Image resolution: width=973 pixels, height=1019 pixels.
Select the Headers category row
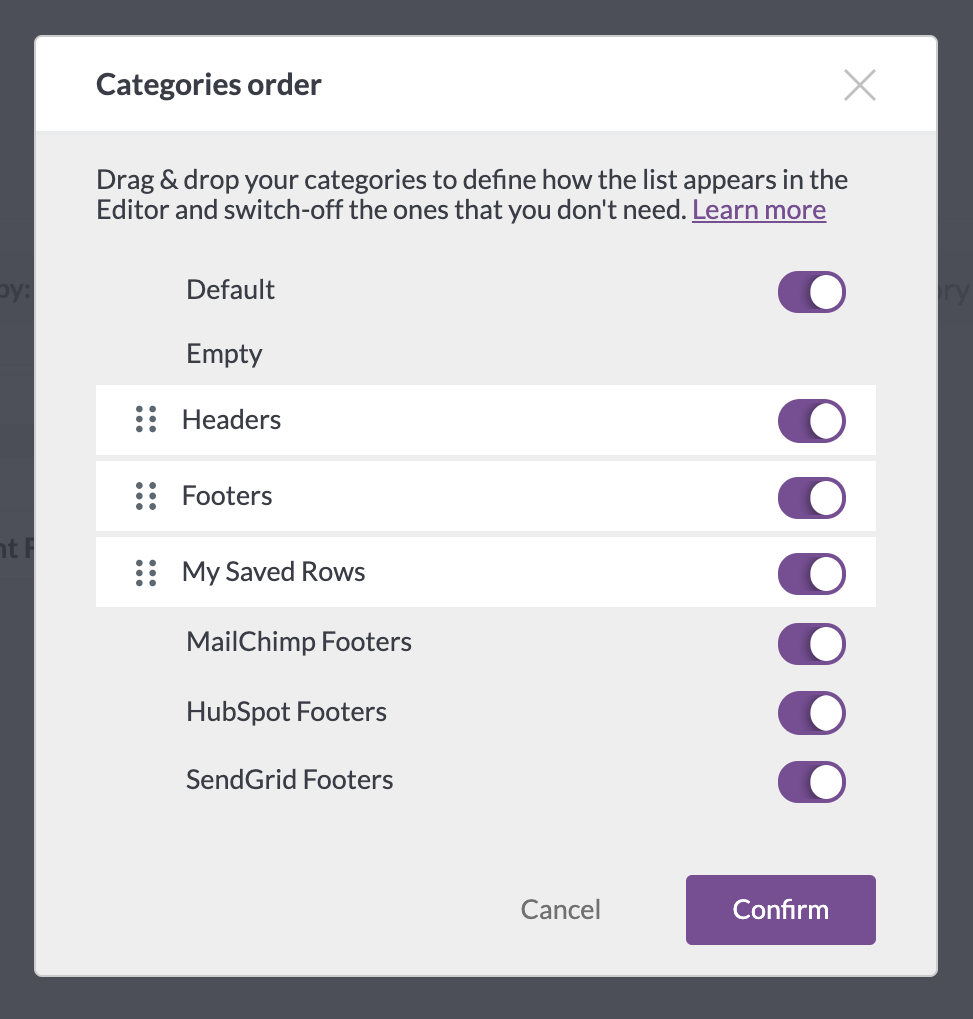pos(486,420)
